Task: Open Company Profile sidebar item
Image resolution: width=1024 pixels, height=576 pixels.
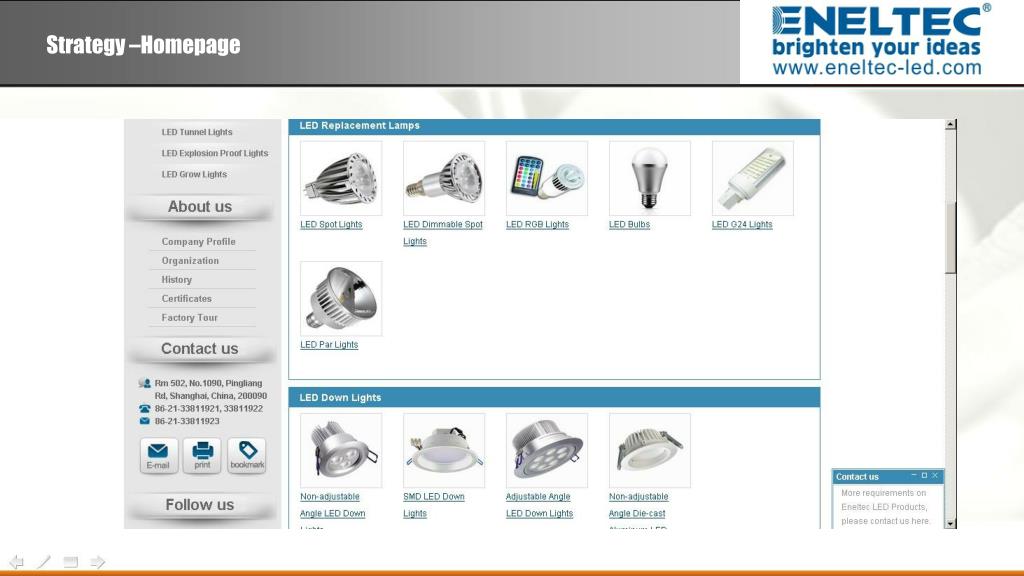Action: click(199, 242)
